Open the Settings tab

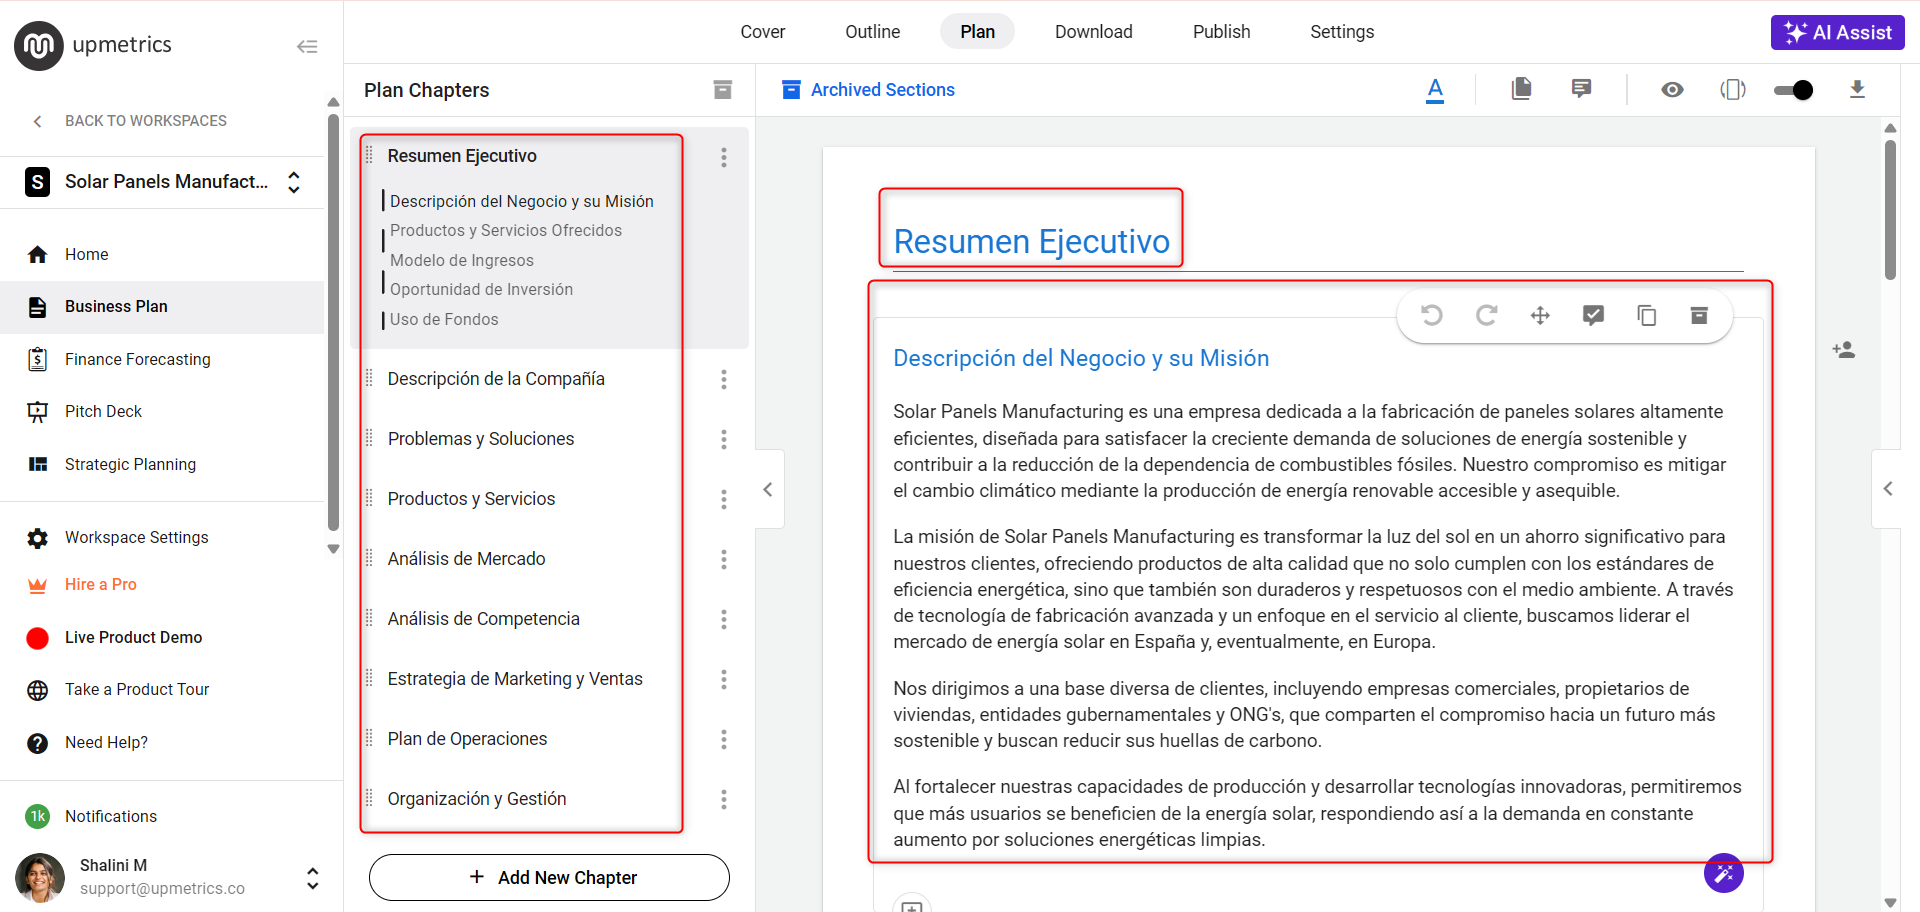[1342, 32]
